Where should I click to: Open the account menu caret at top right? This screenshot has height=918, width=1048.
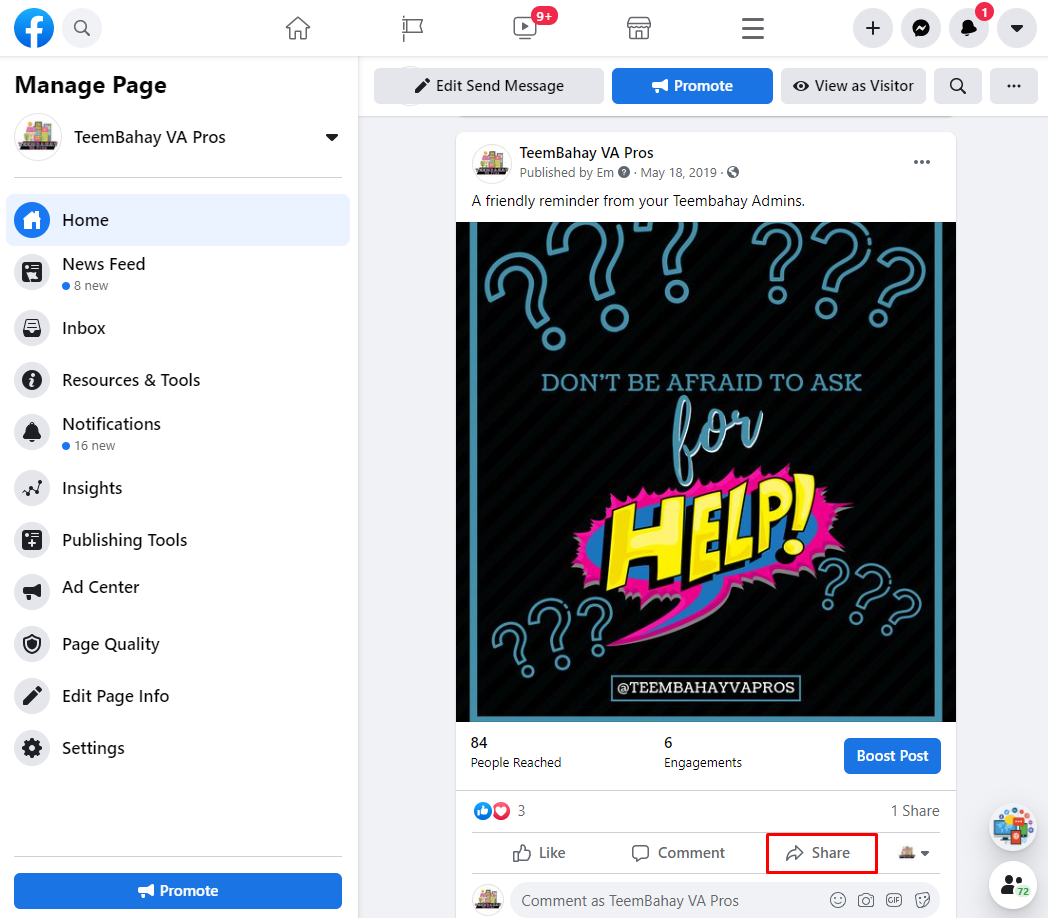(1016, 28)
